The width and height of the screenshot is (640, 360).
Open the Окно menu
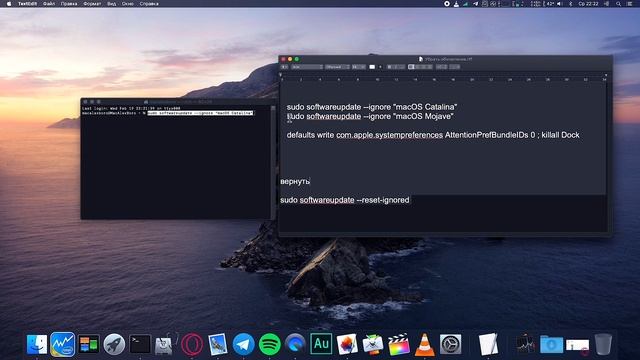[128, 4]
